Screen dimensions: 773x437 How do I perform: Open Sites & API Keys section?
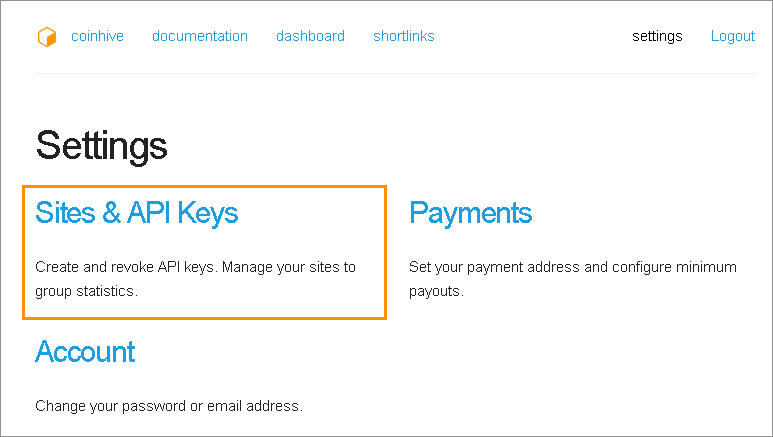[x=137, y=213]
